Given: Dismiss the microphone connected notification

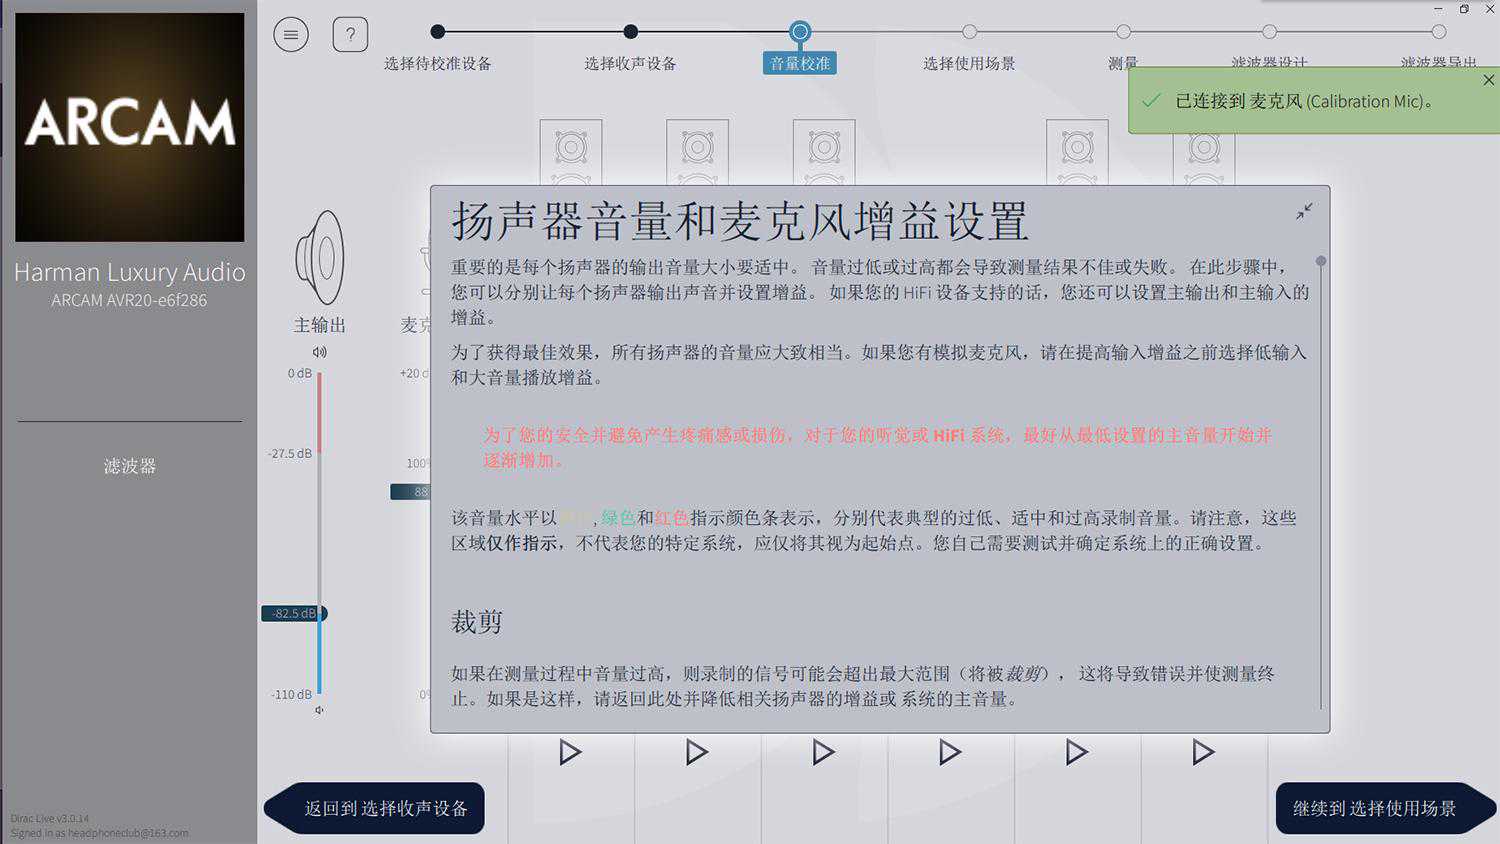Looking at the screenshot, I should 1488,80.
